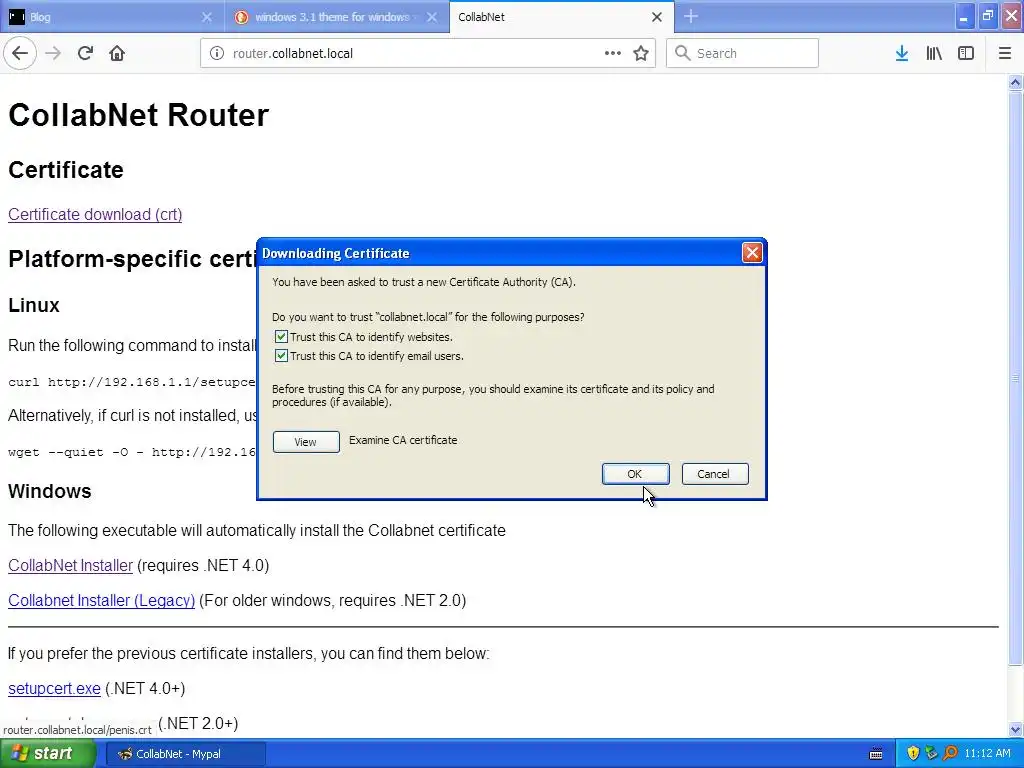Click the network tray icon

coord(931,753)
